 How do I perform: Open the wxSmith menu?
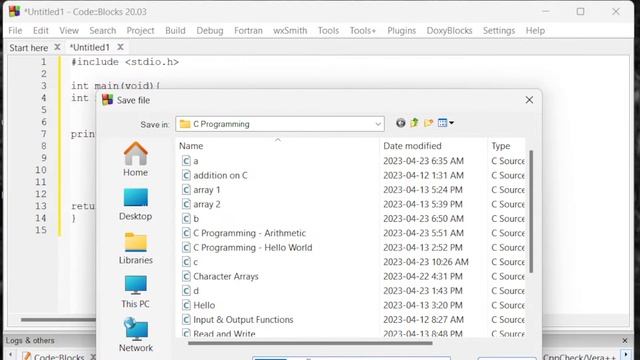(290, 31)
